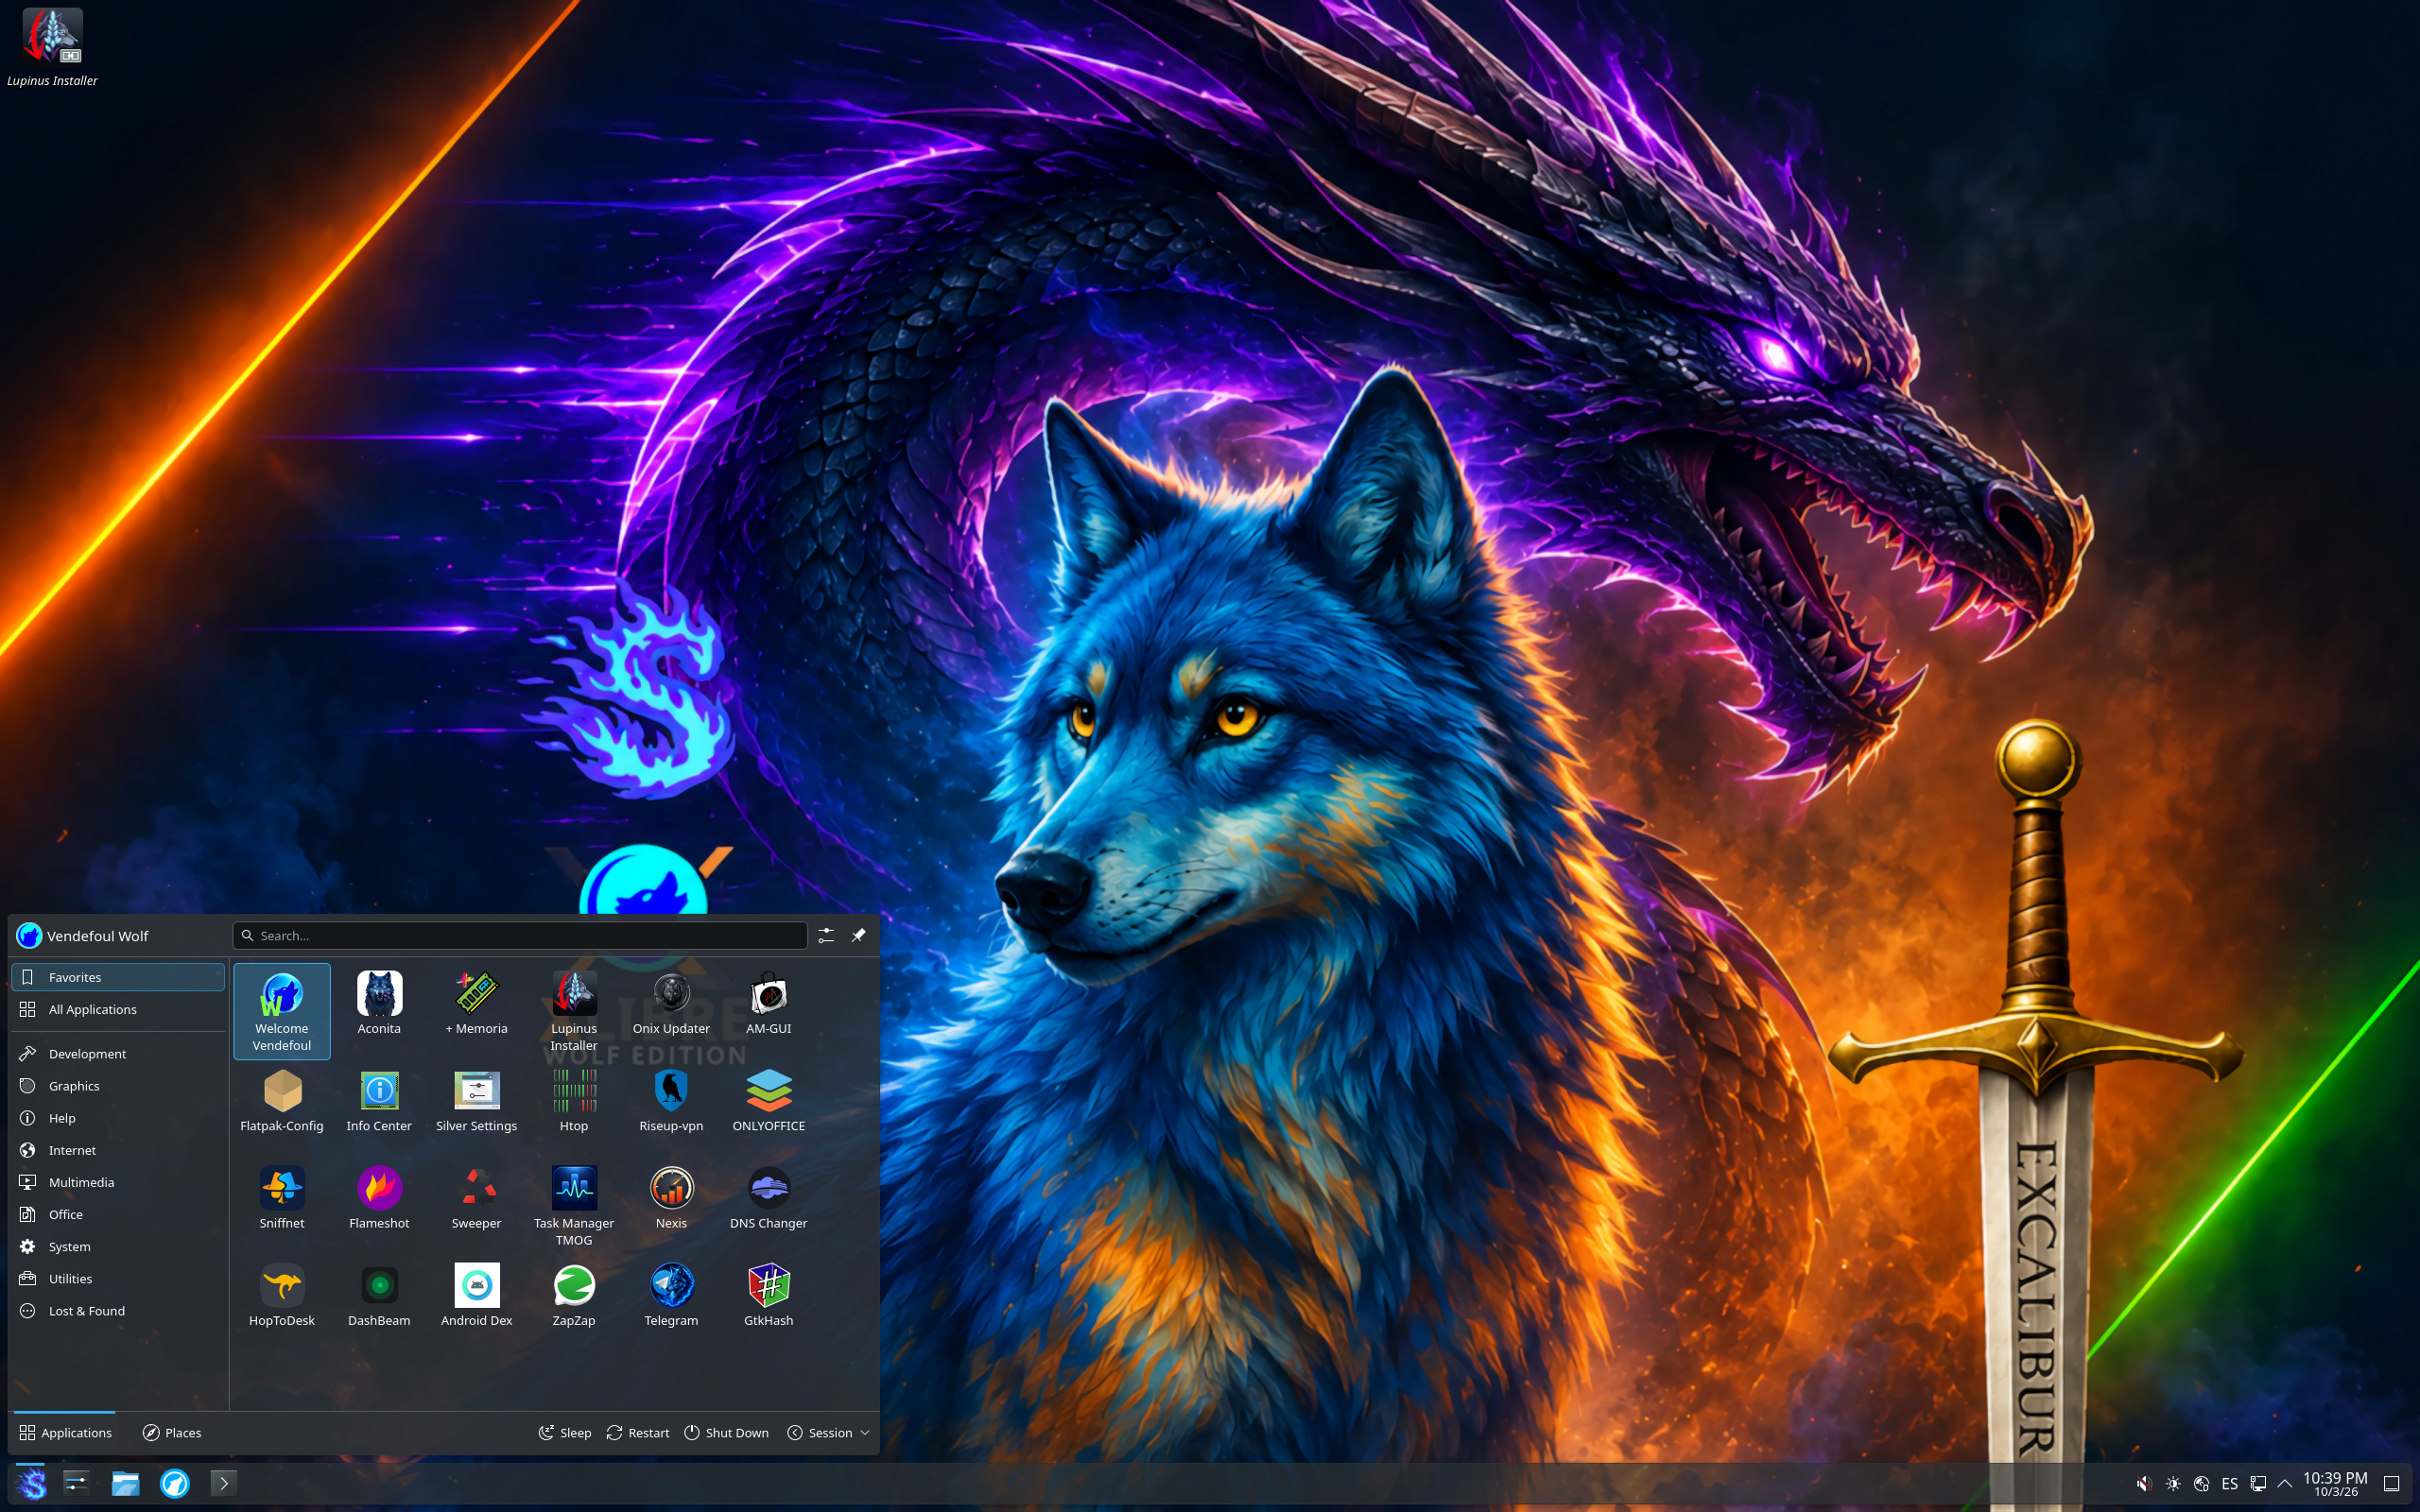Launch HopToDesk remote desktop
This screenshot has width=2420, height=1512.
281,1295
